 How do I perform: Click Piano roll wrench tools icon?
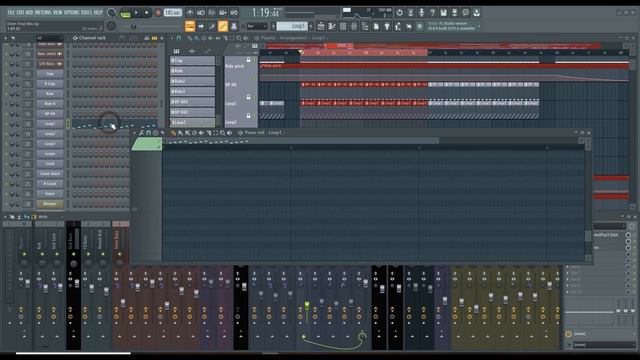(x=141, y=133)
